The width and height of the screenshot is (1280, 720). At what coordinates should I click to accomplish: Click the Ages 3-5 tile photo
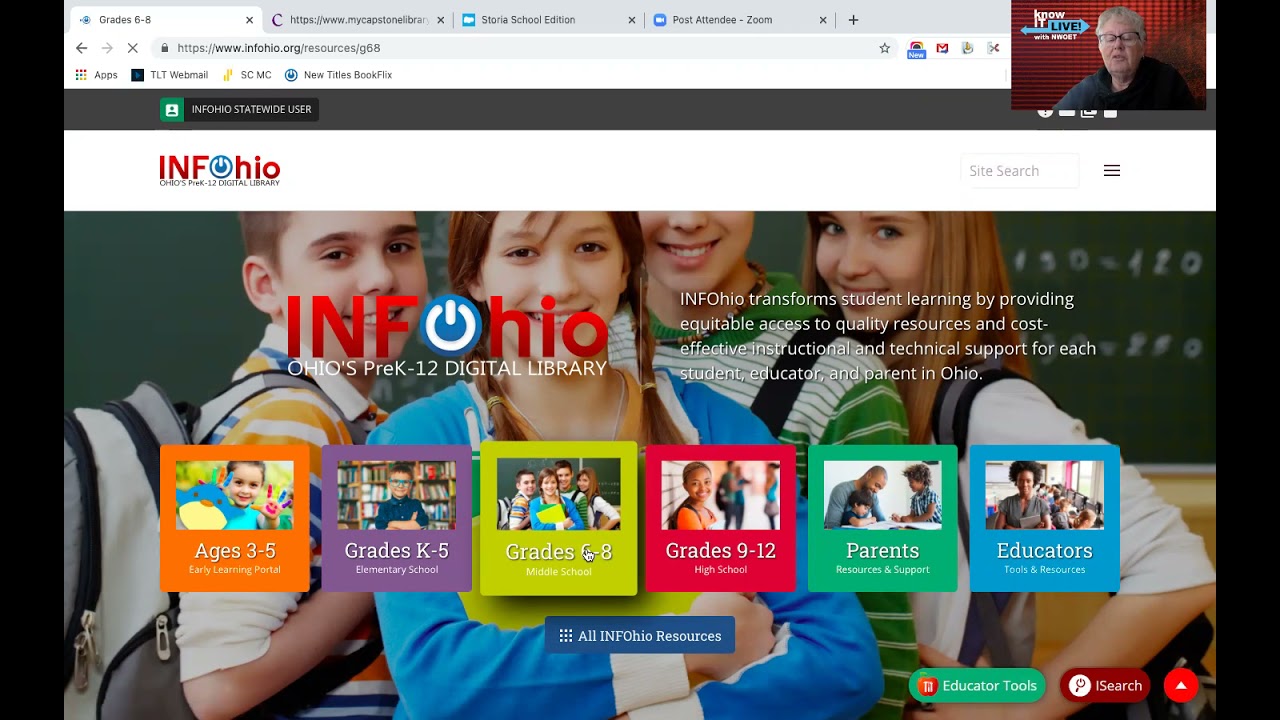[x=235, y=495]
